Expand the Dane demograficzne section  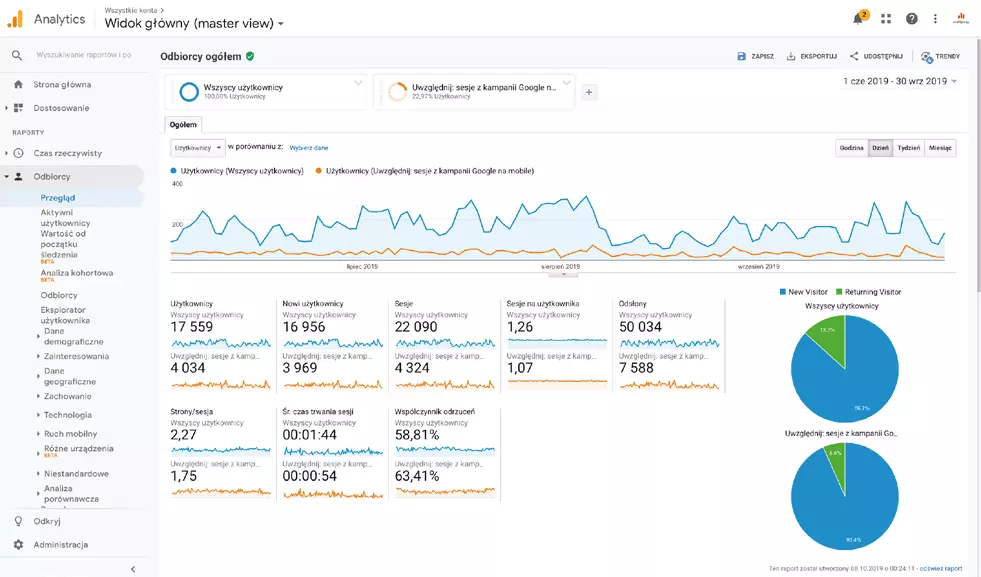tap(38, 336)
